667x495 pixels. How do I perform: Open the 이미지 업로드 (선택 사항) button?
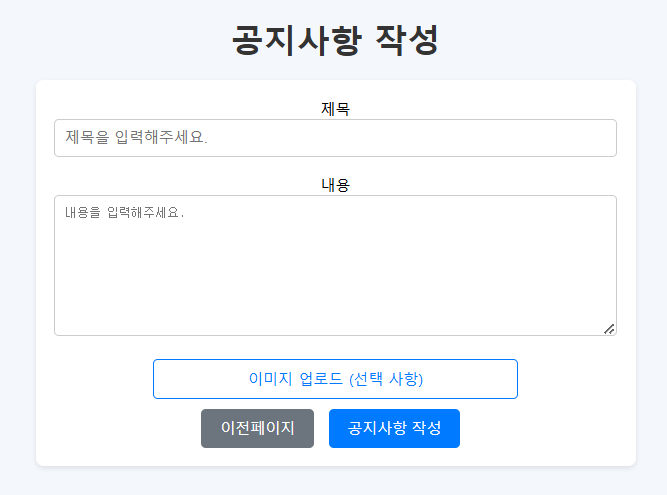(335, 379)
